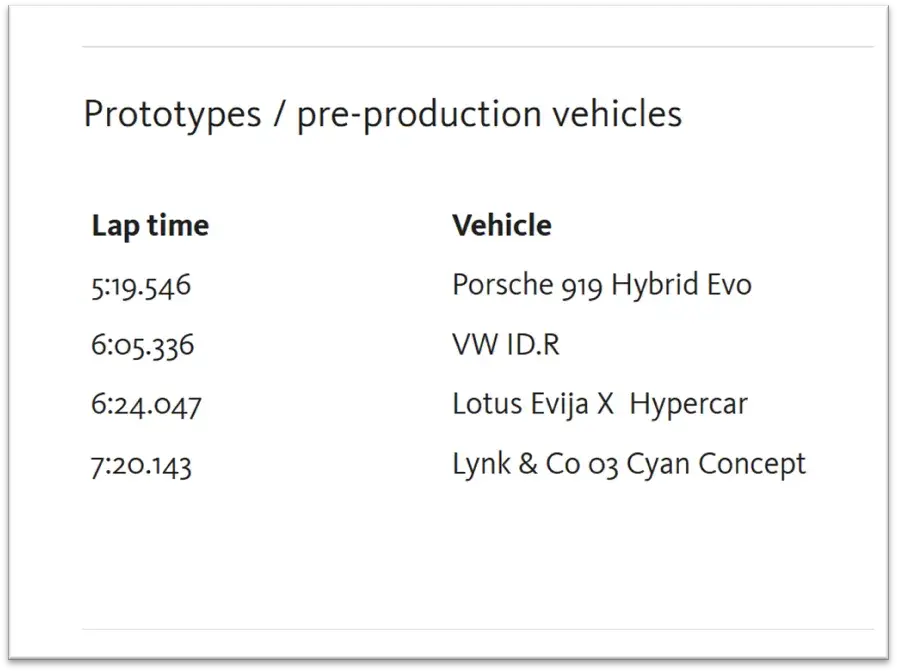Click the word Prototypes in heading
Viewport: 899px width, 672px height.
coord(173,115)
